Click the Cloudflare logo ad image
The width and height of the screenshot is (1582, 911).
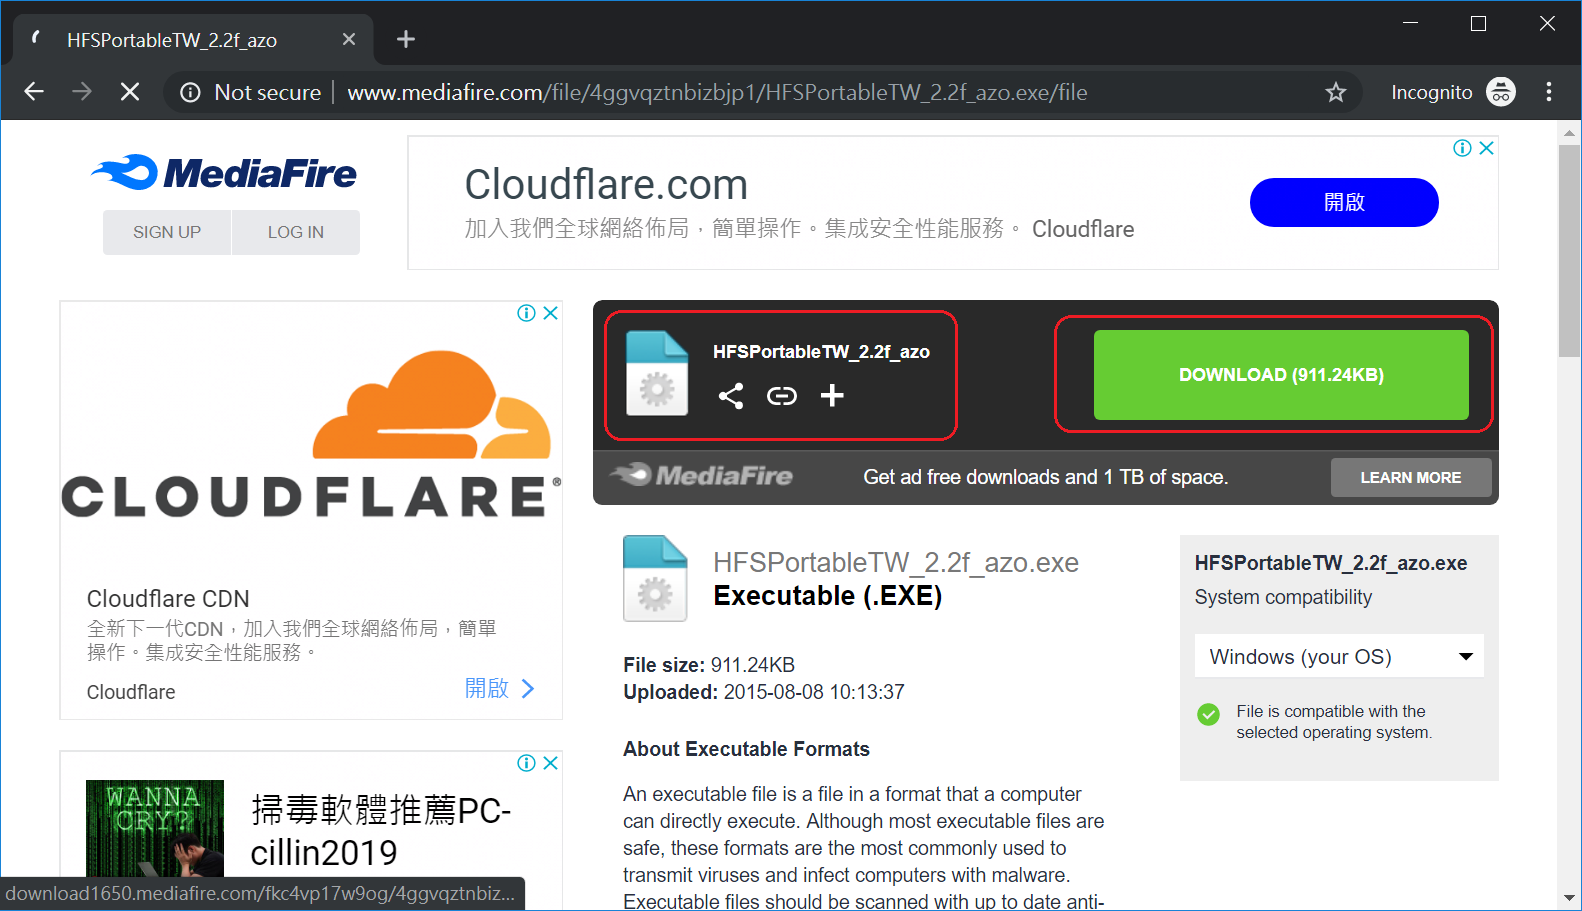(311, 436)
